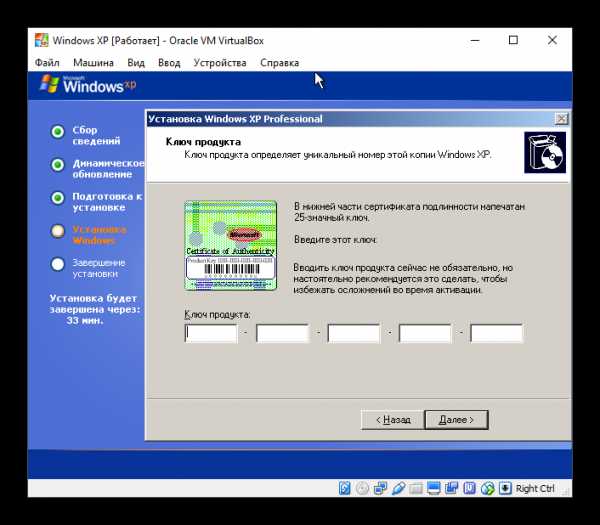Click the USB devices icon in status bar
Viewport: 600px width, 525px height.
398,488
